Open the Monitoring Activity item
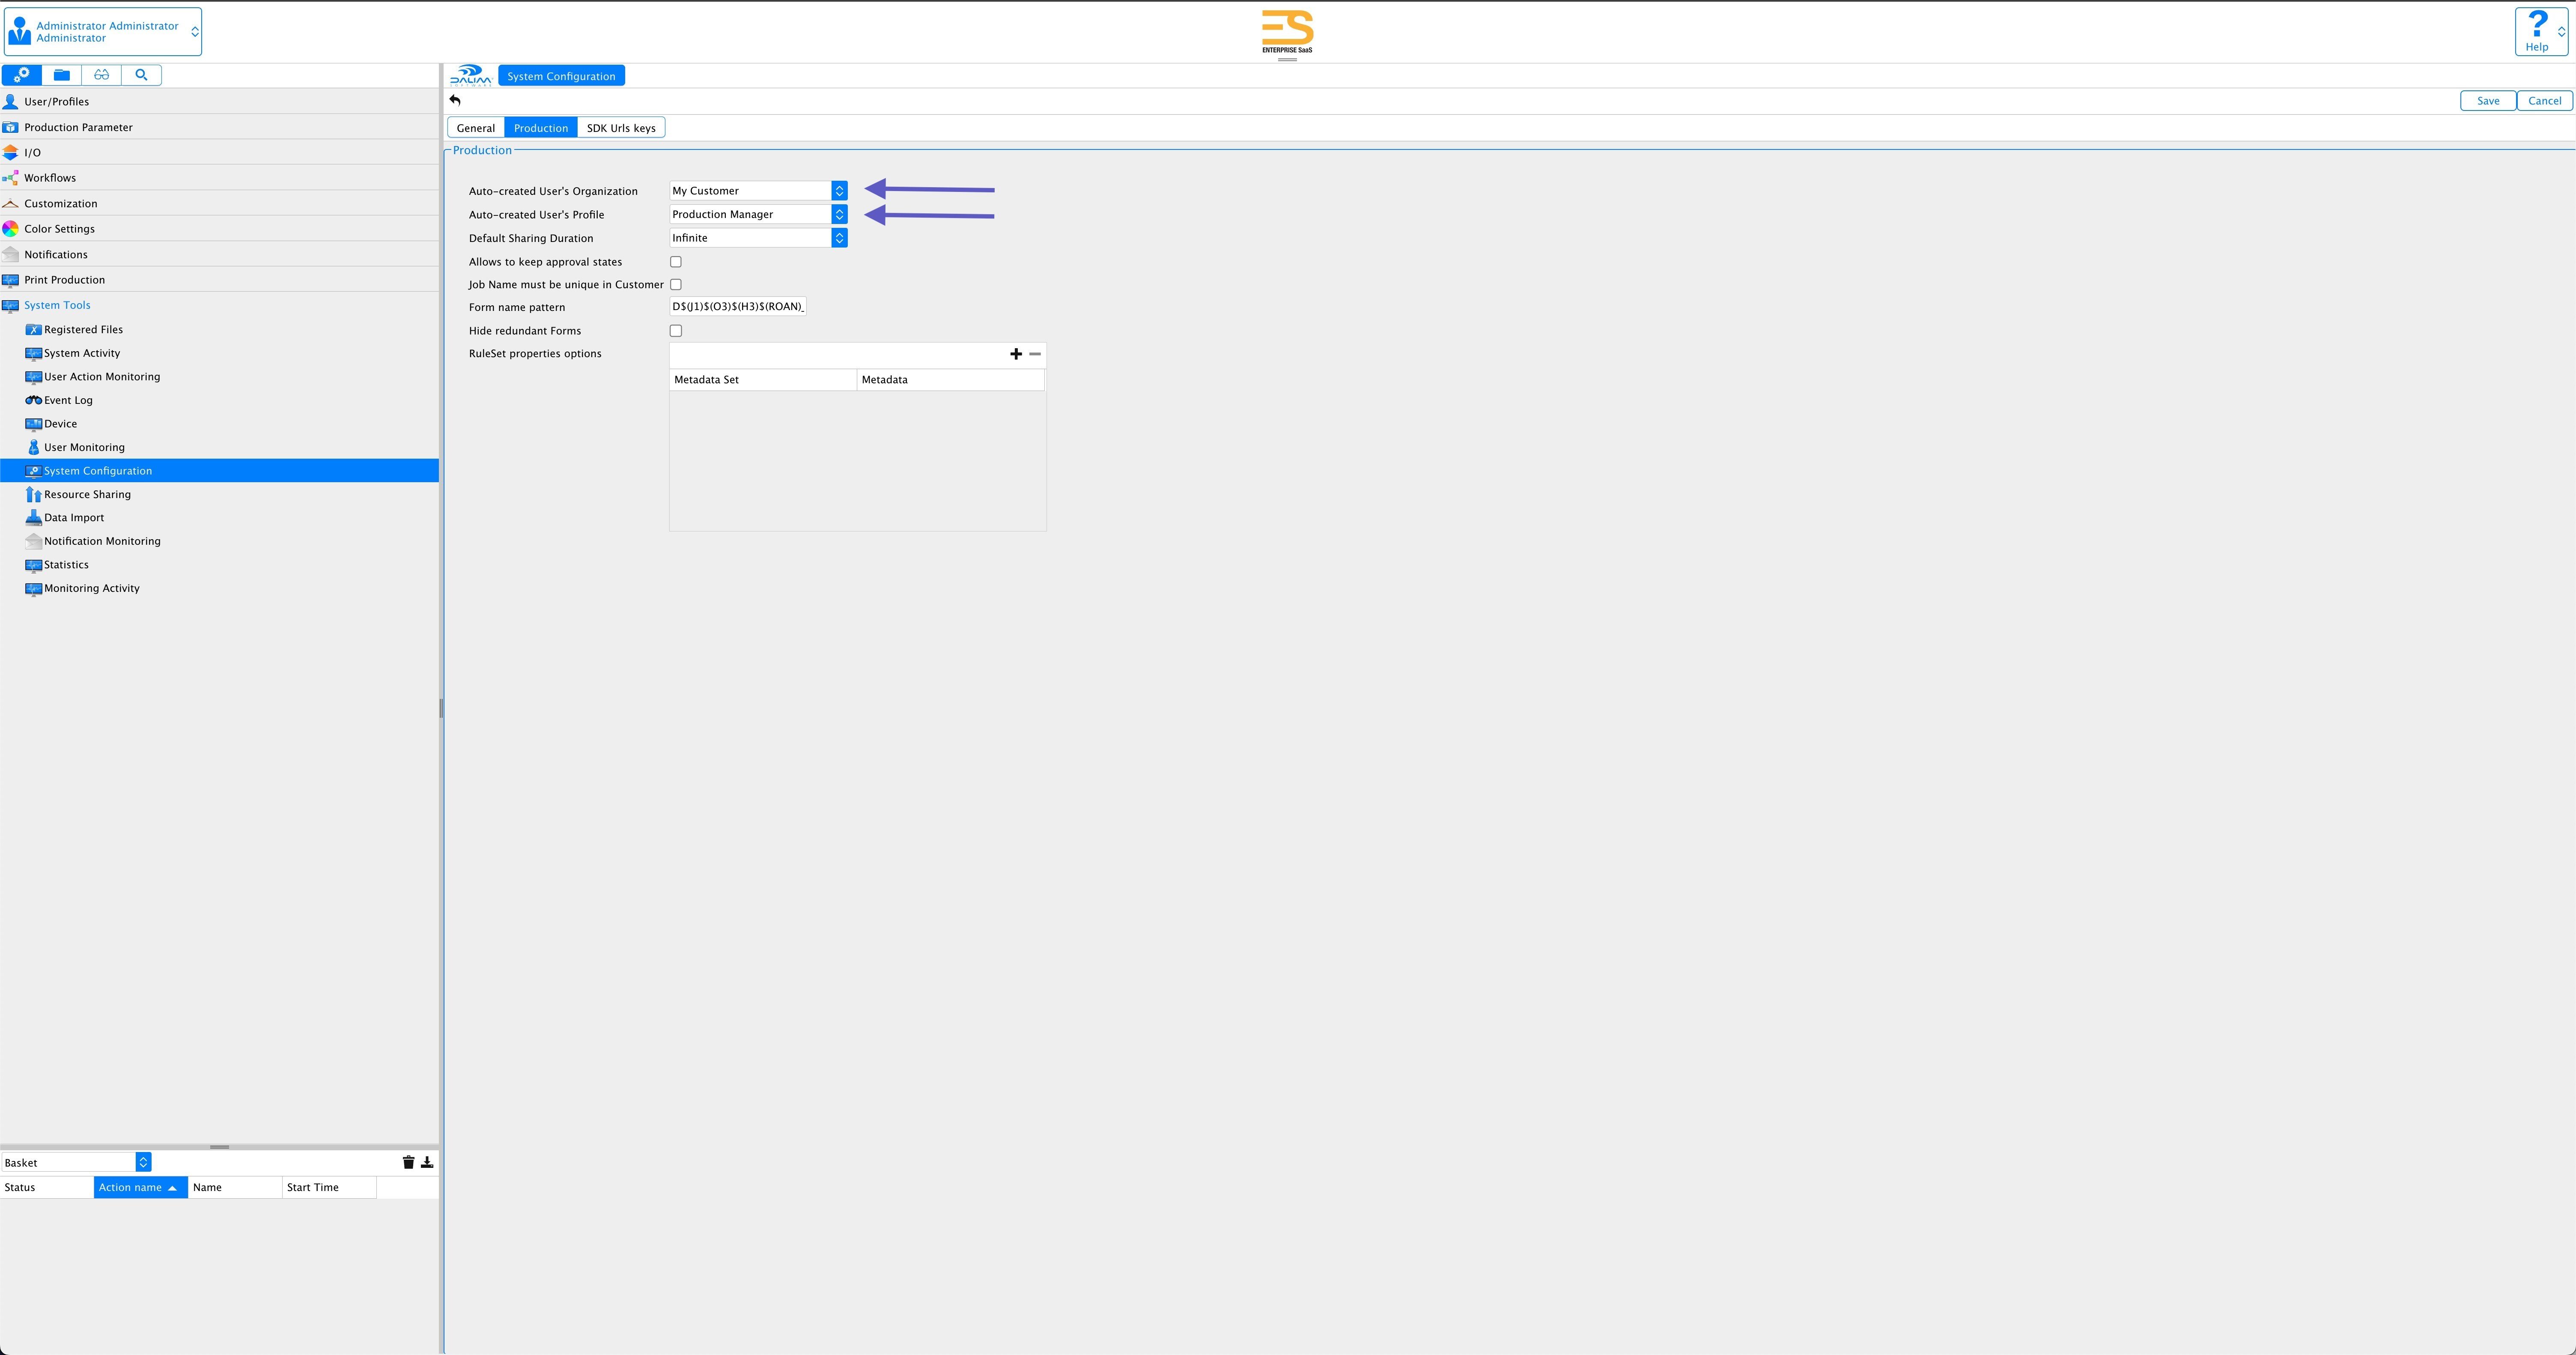 [x=92, y=588]
